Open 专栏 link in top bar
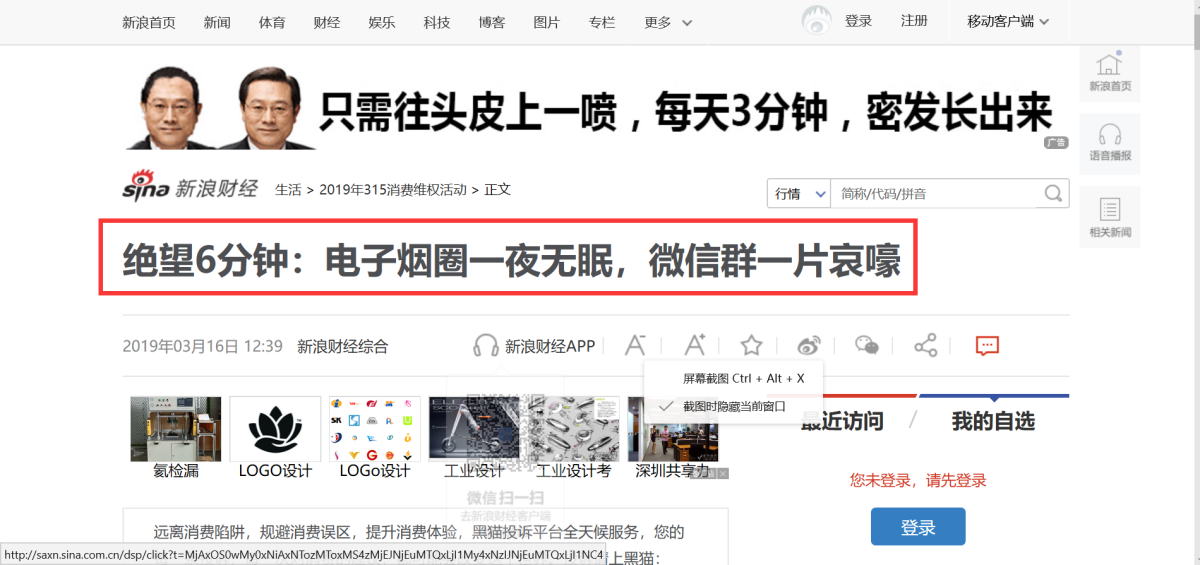This screenshot has height=565, width=1200. pyautogui.click(x=602, y=22)
